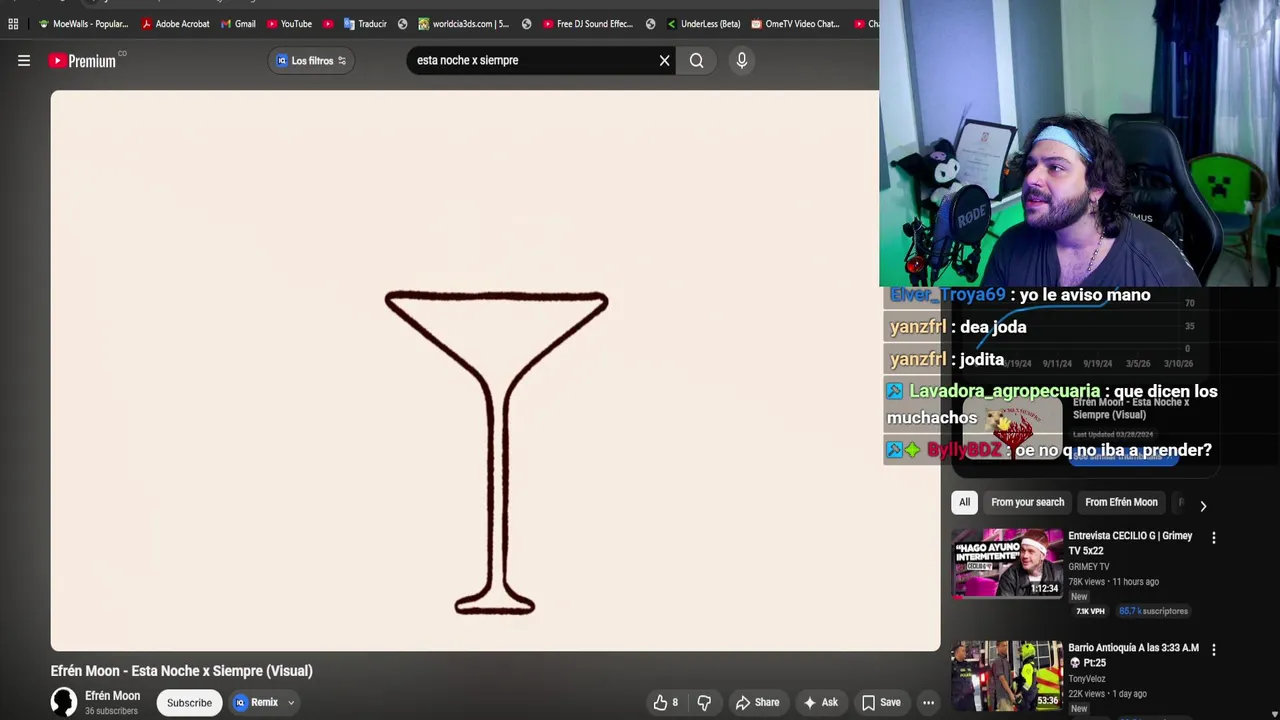
Task: Click Elver_Troya69 chat message yo le aviso mano
Action: pos(1020,295)
